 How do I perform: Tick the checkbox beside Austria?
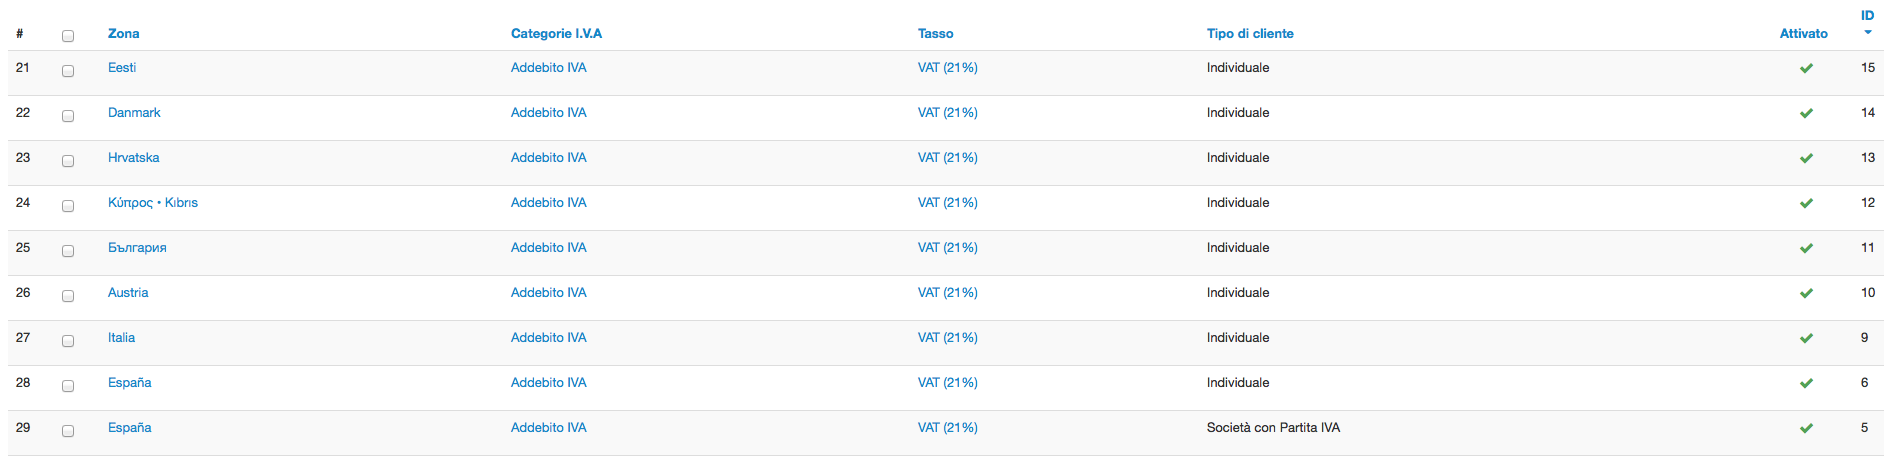click(68, 296)
